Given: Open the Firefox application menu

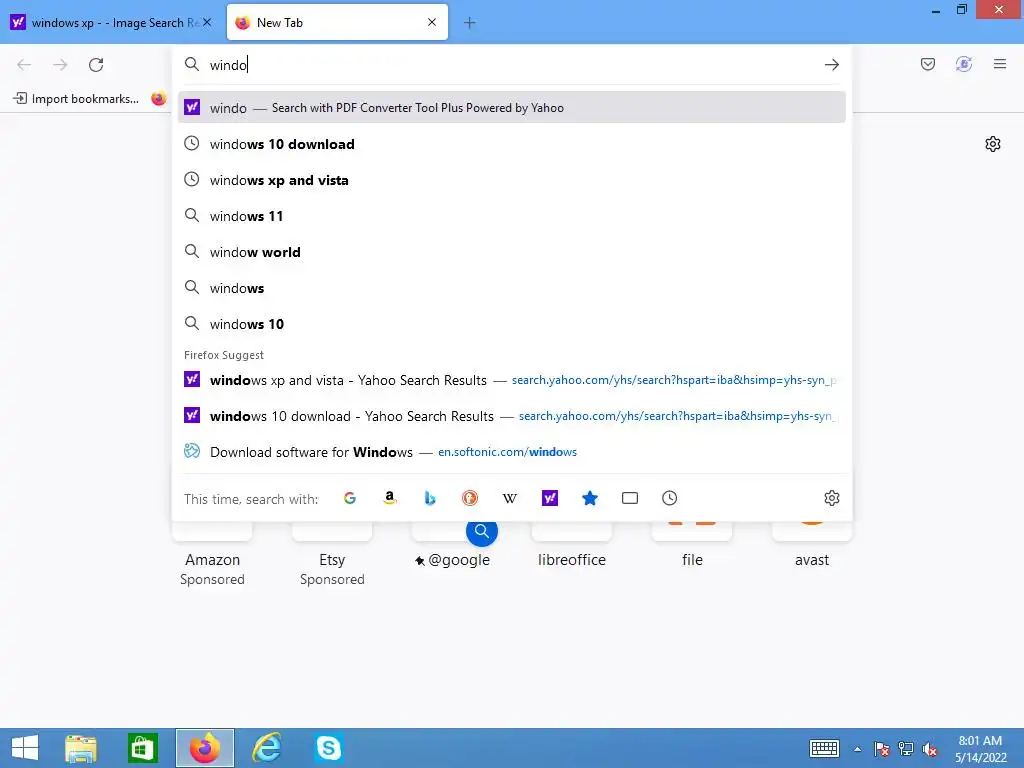Looking at the screenshot, I should point(1000,64).
